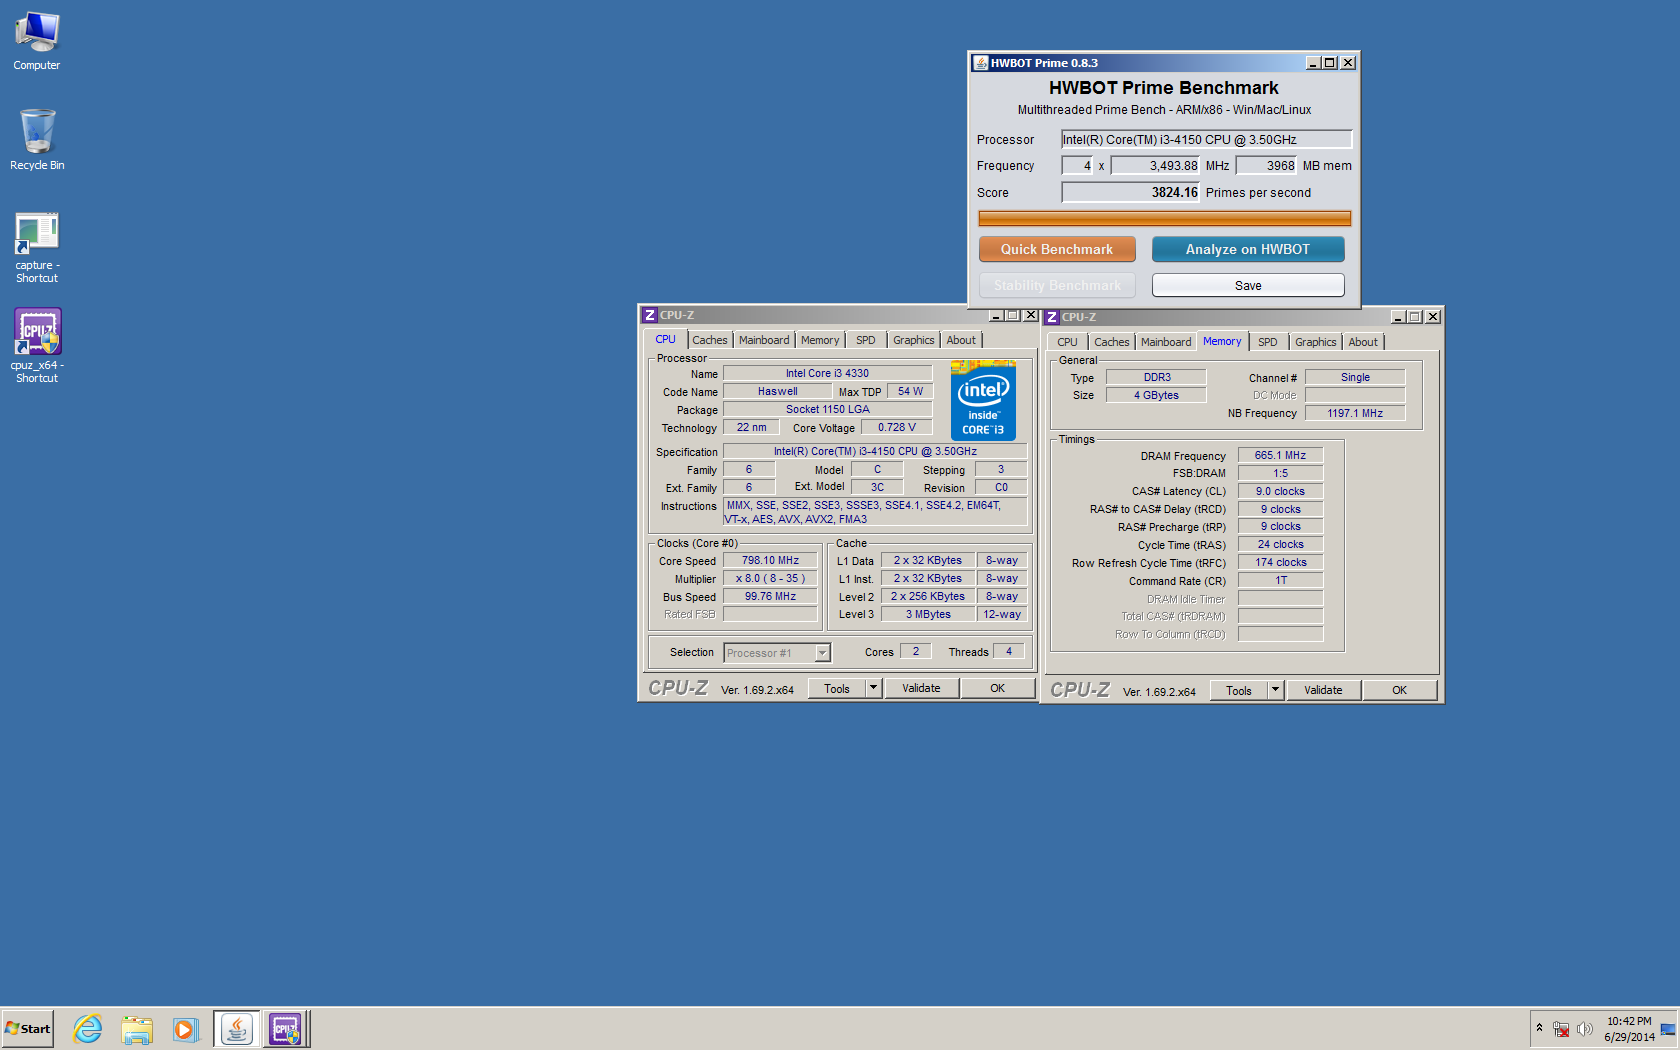Switch to Caches tab in left CPU-Z window

tap(710, 340)
